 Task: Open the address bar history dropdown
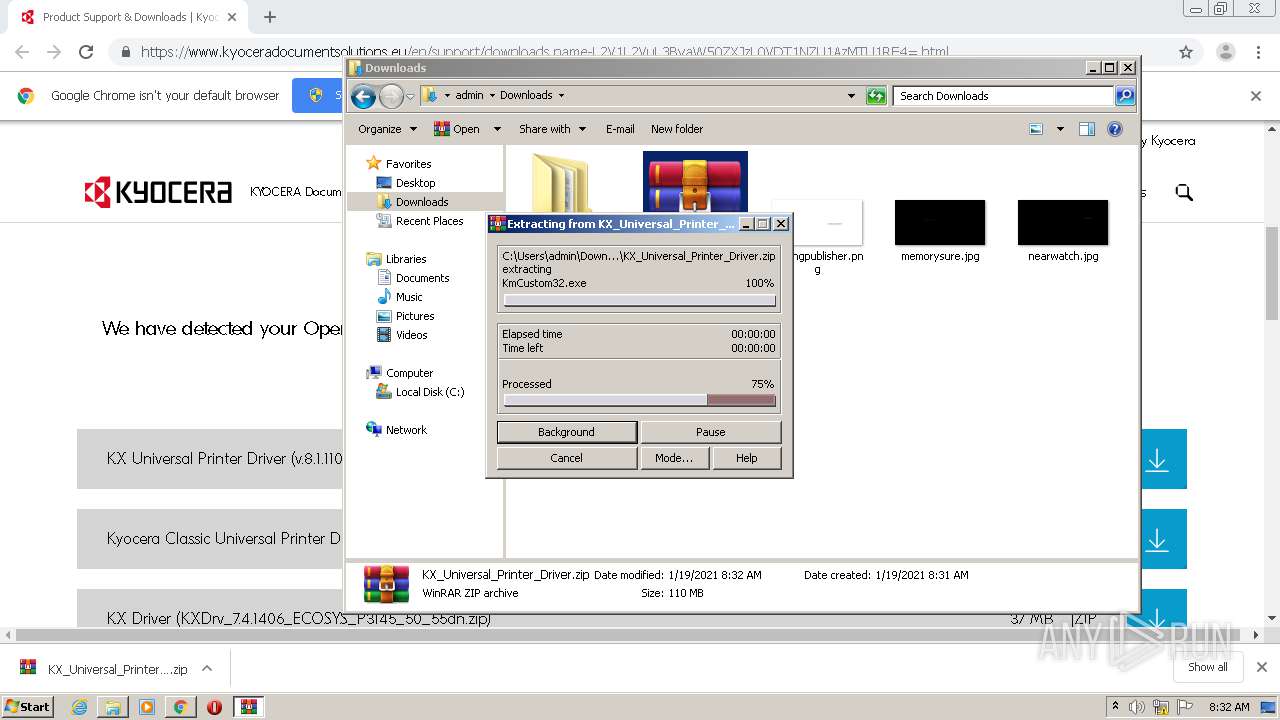coord(851,96)
